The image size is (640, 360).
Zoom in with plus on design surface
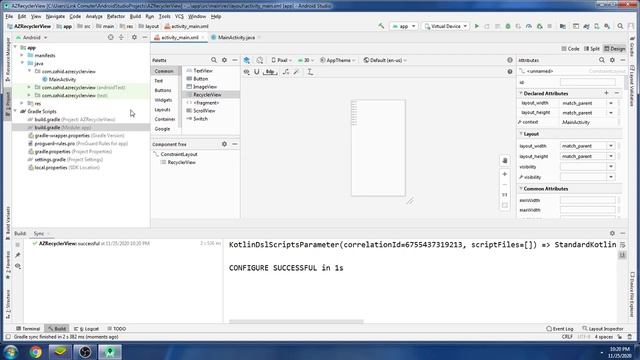coord(505,174)
